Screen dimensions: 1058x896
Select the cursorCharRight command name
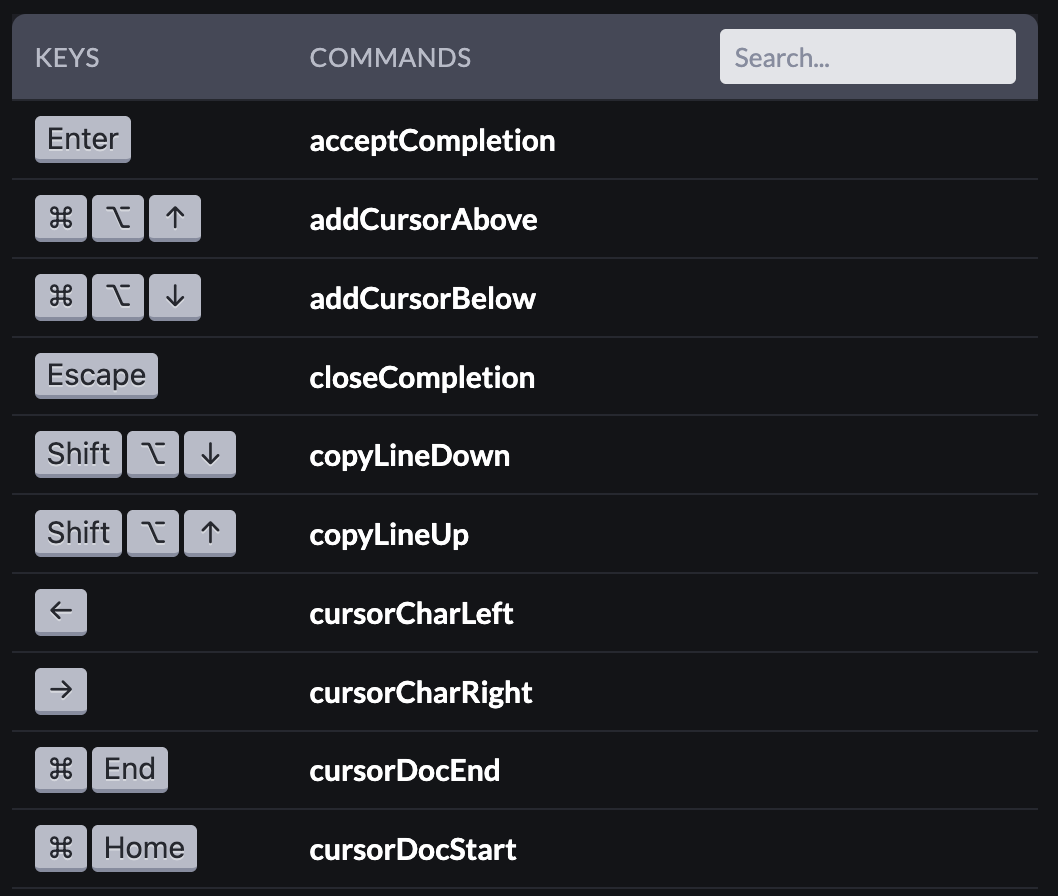click(421, 692)
